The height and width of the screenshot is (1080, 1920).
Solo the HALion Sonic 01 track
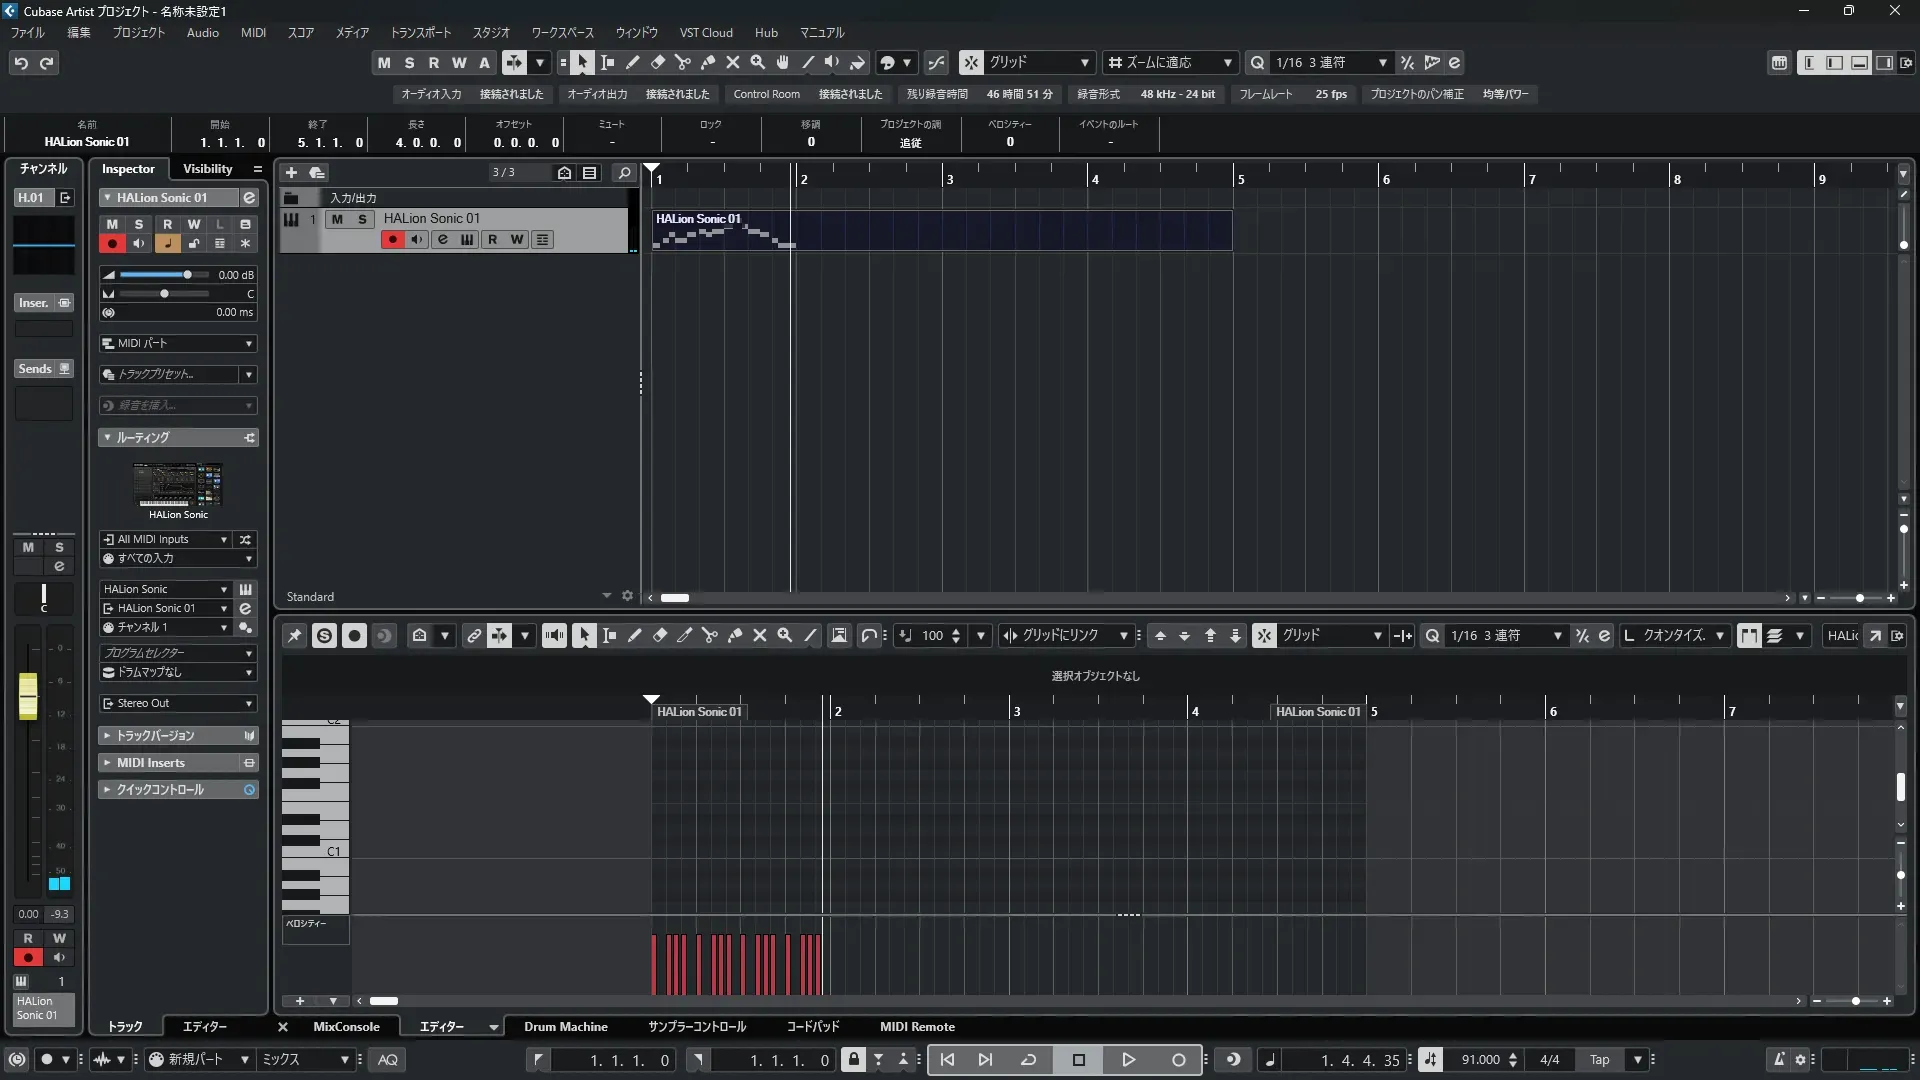[362, 219]
